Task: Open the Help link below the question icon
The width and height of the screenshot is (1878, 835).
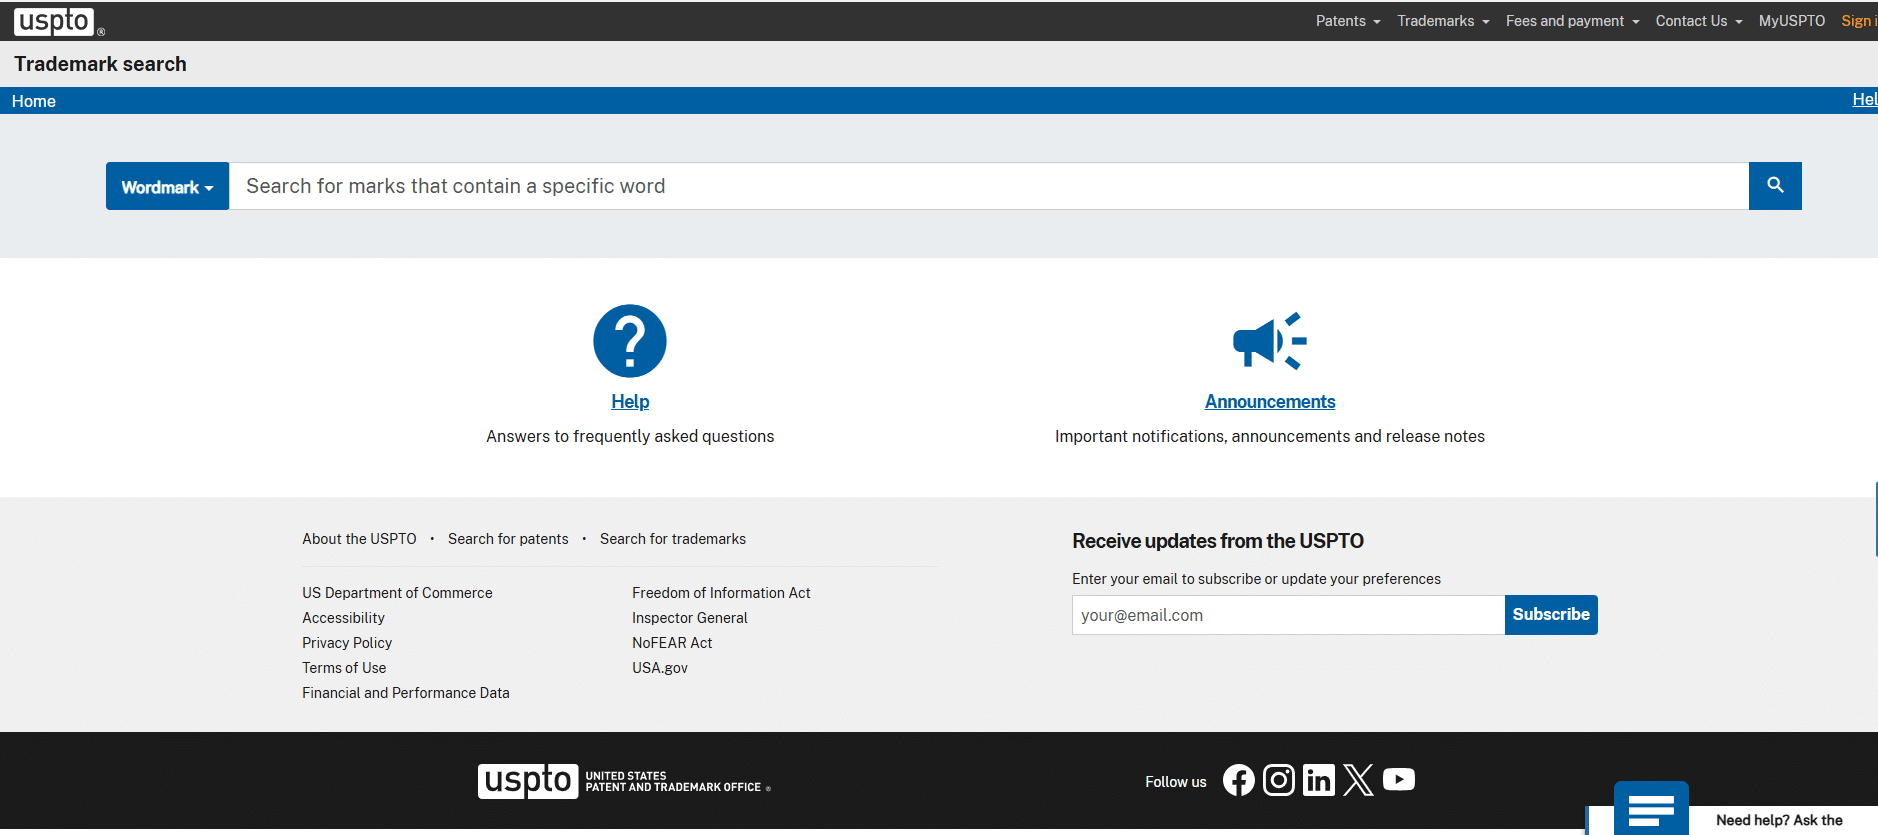Action: pyautogui.click(x=630, y=401)
